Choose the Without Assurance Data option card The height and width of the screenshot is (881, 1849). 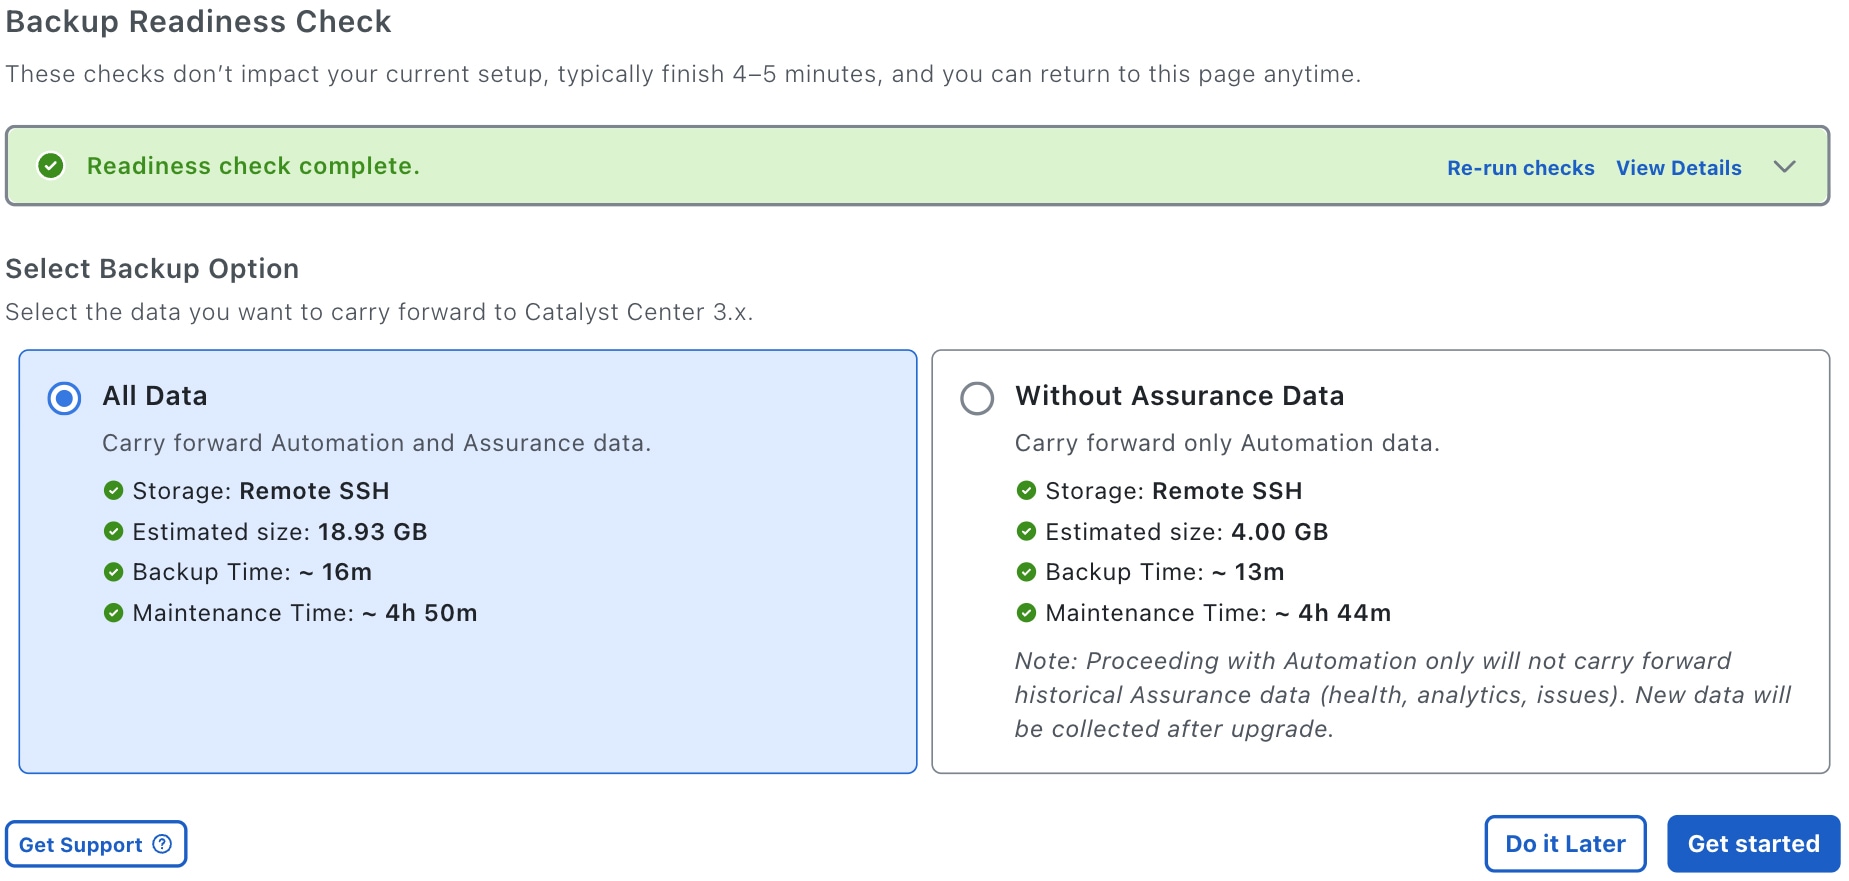1380,561
